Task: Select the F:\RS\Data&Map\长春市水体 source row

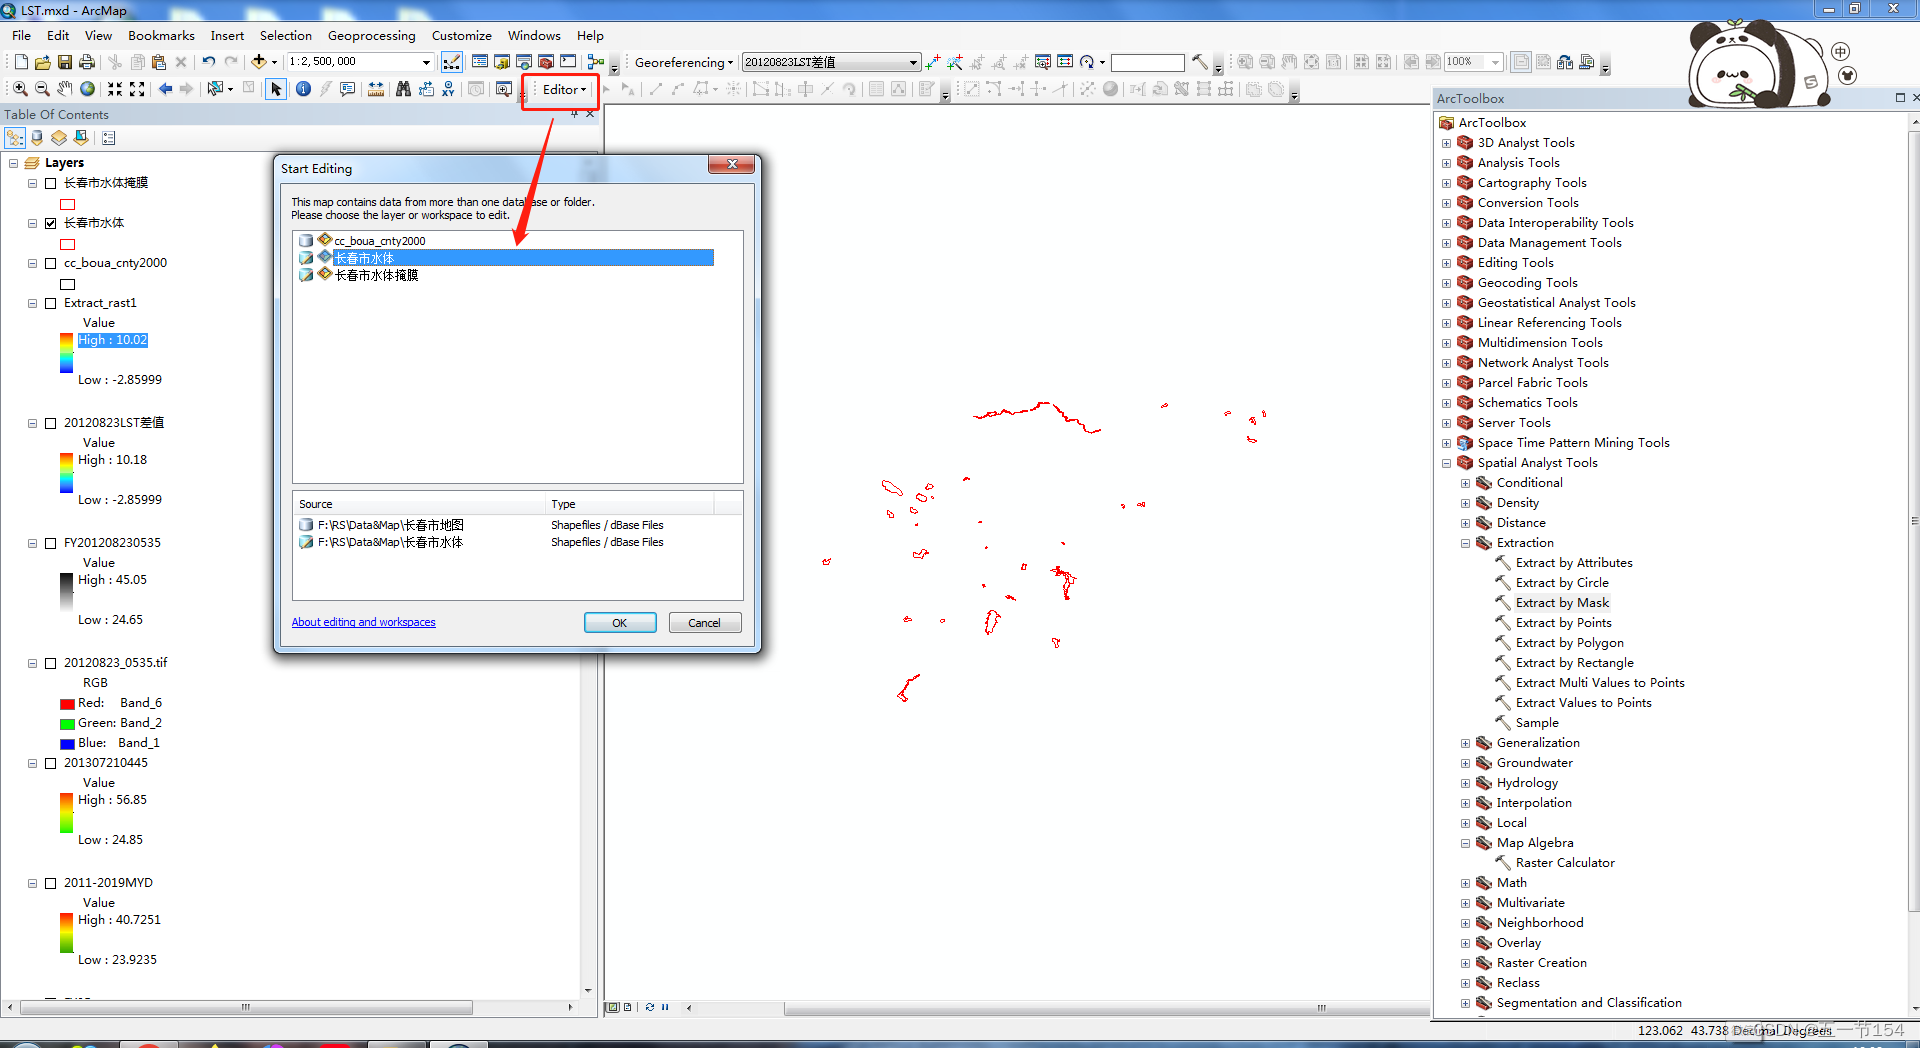Action: tap(517, 542)
